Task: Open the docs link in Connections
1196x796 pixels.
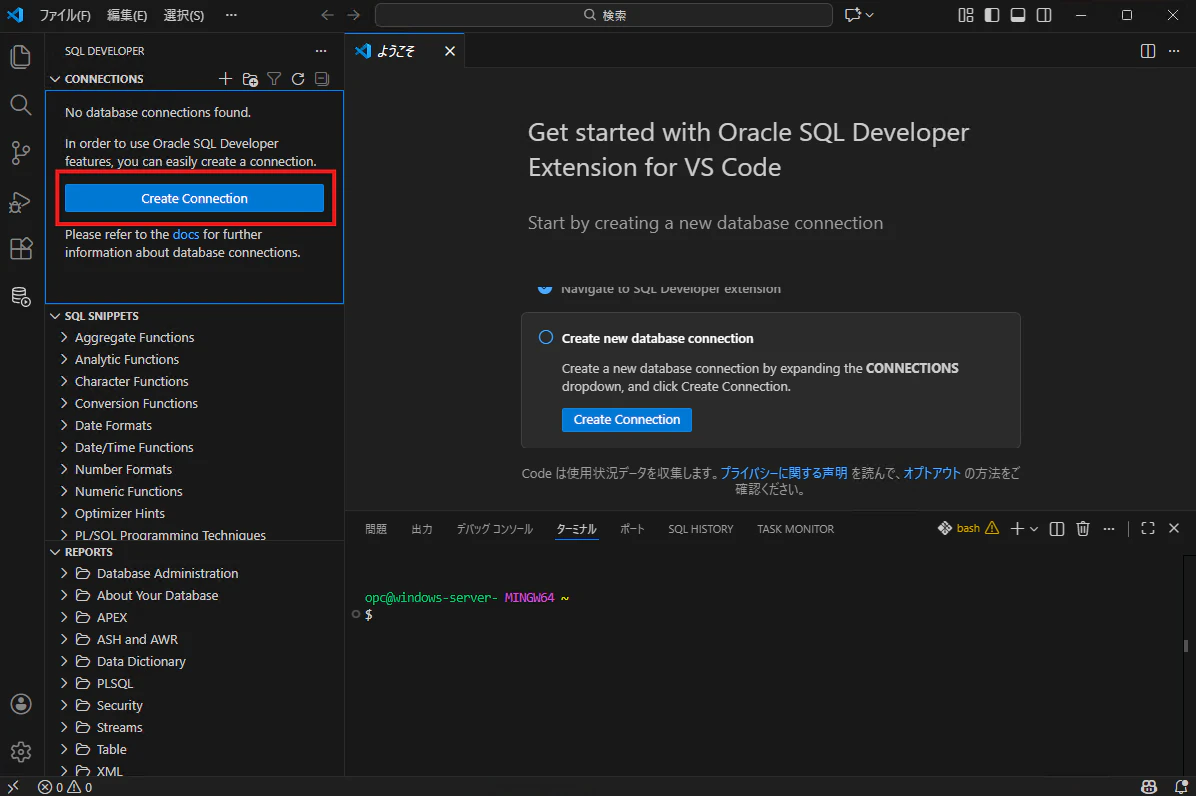Action: [185, 234]
